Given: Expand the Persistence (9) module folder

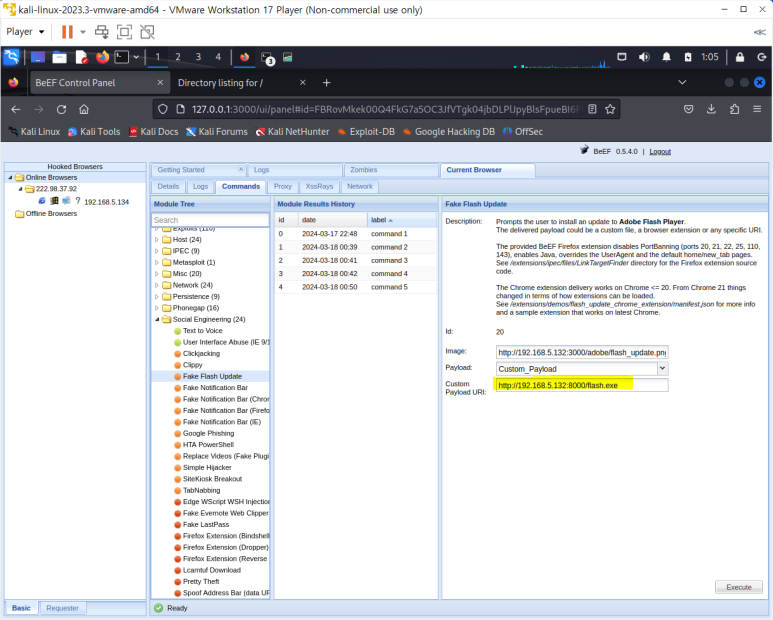Looking at the screenshot, I should 157,297.
